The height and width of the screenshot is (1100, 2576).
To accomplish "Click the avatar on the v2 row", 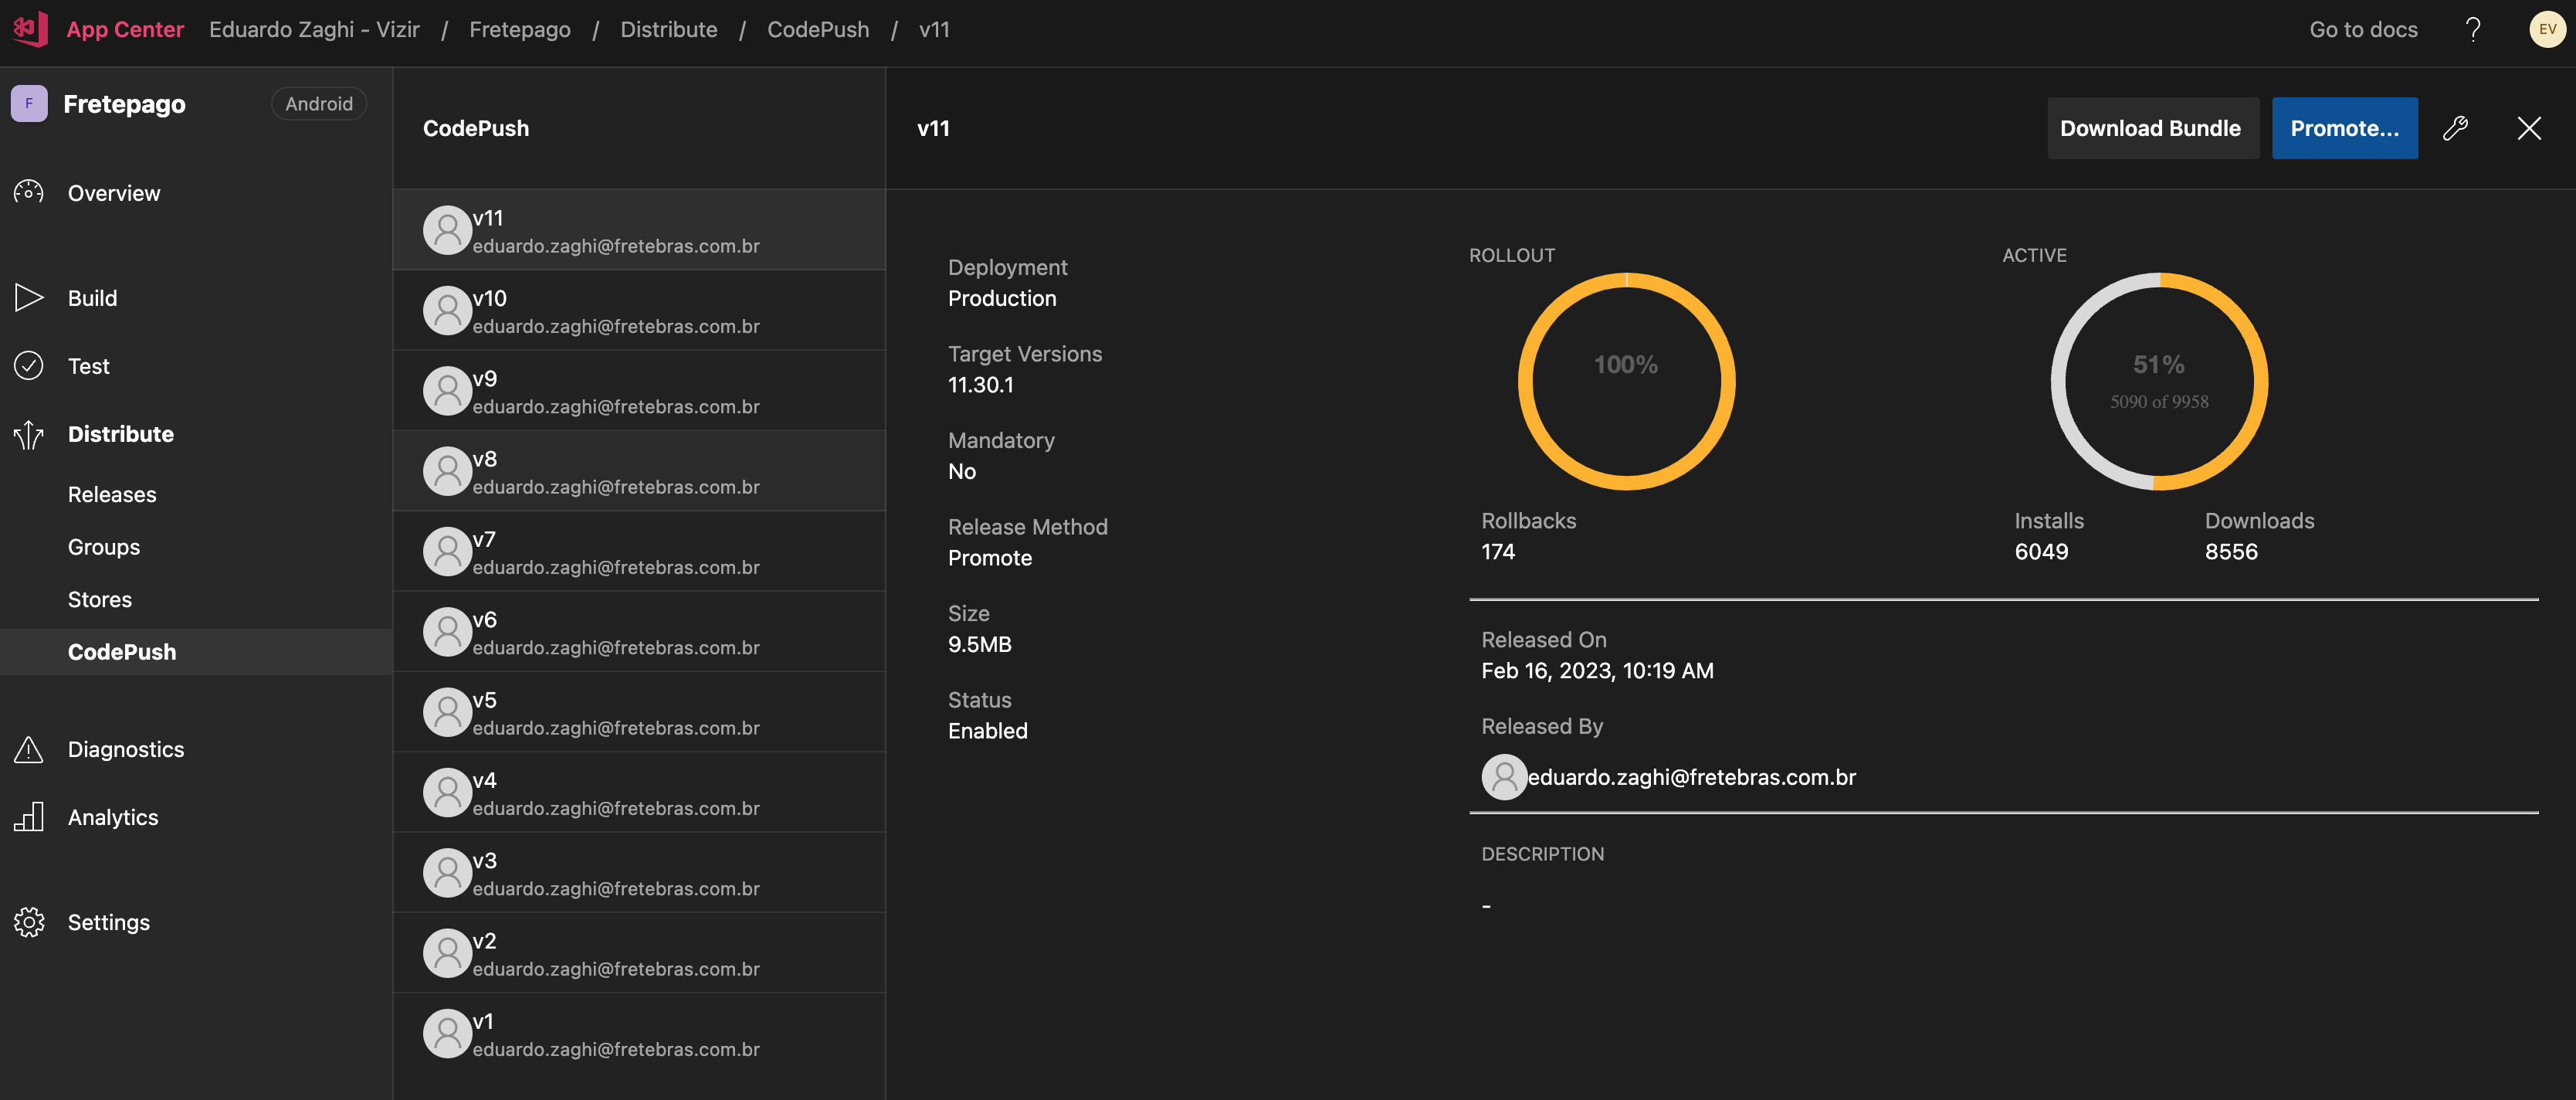I will pyautogui.click(x=447, y=953).
